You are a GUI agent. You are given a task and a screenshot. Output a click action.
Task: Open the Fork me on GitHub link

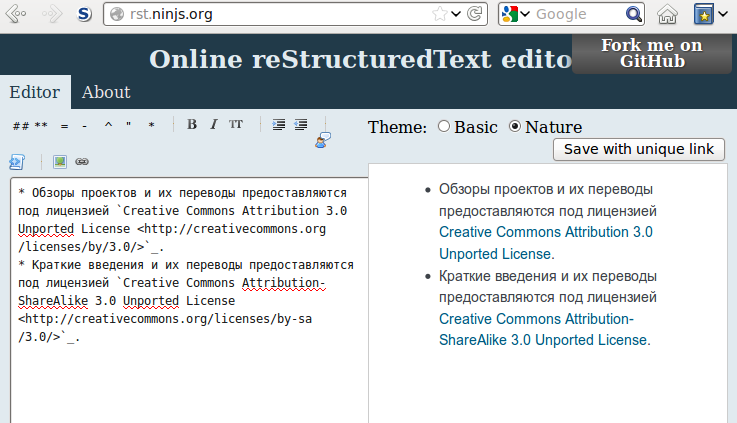pos(651,53)
